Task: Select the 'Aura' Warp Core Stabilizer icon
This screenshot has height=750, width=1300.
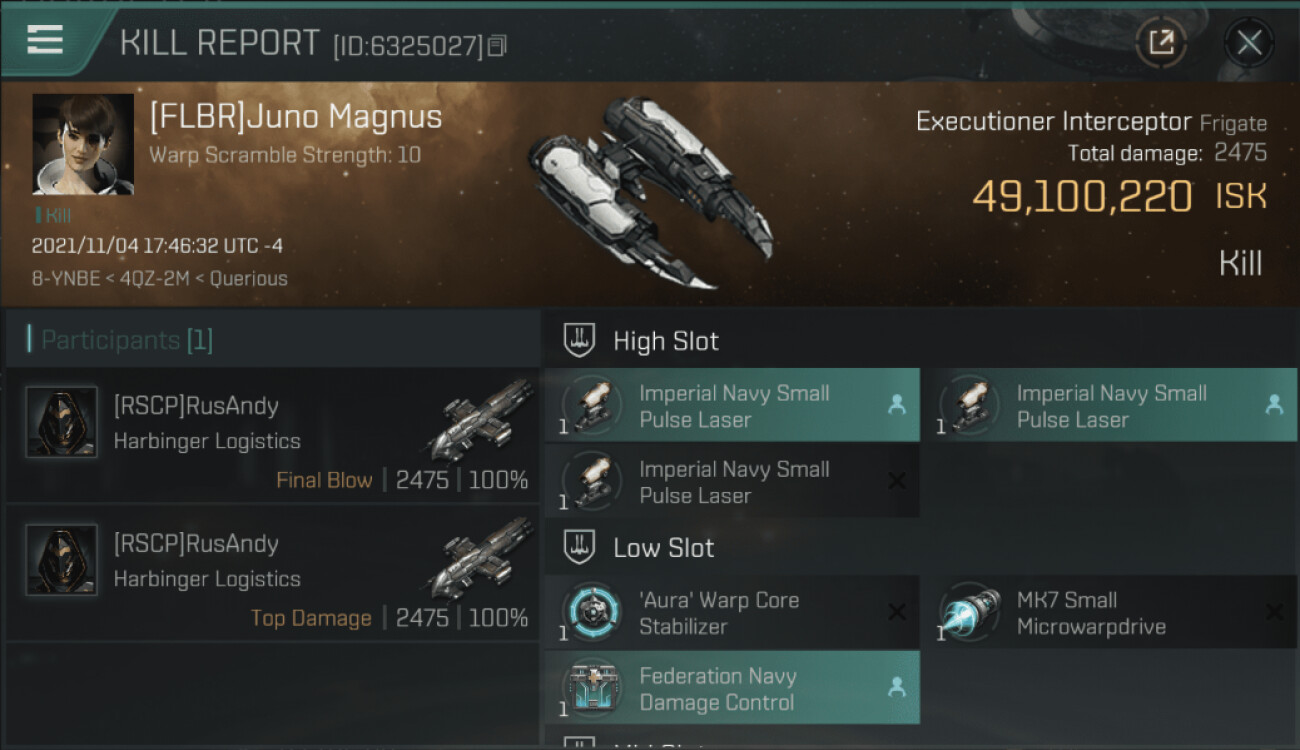Action: point(592,612)
